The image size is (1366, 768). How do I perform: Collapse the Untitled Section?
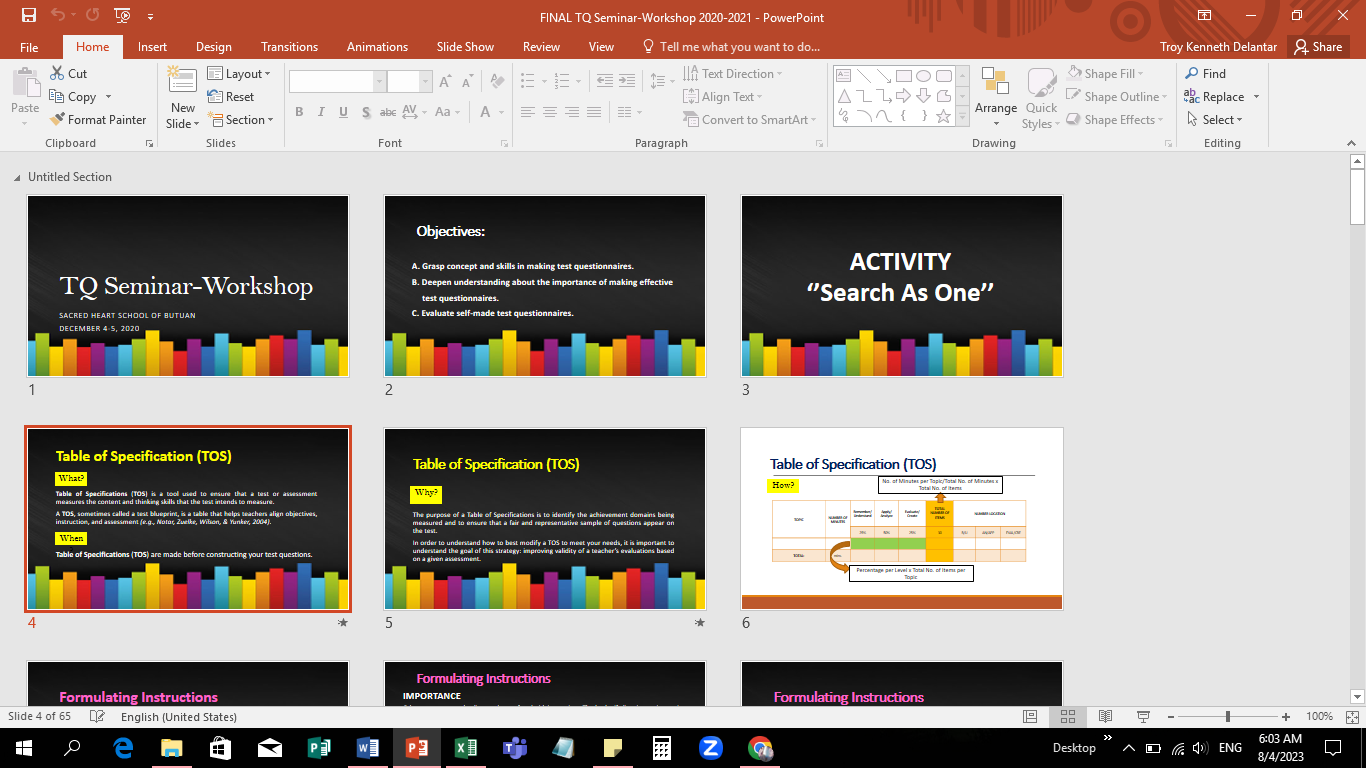[17, 177]
